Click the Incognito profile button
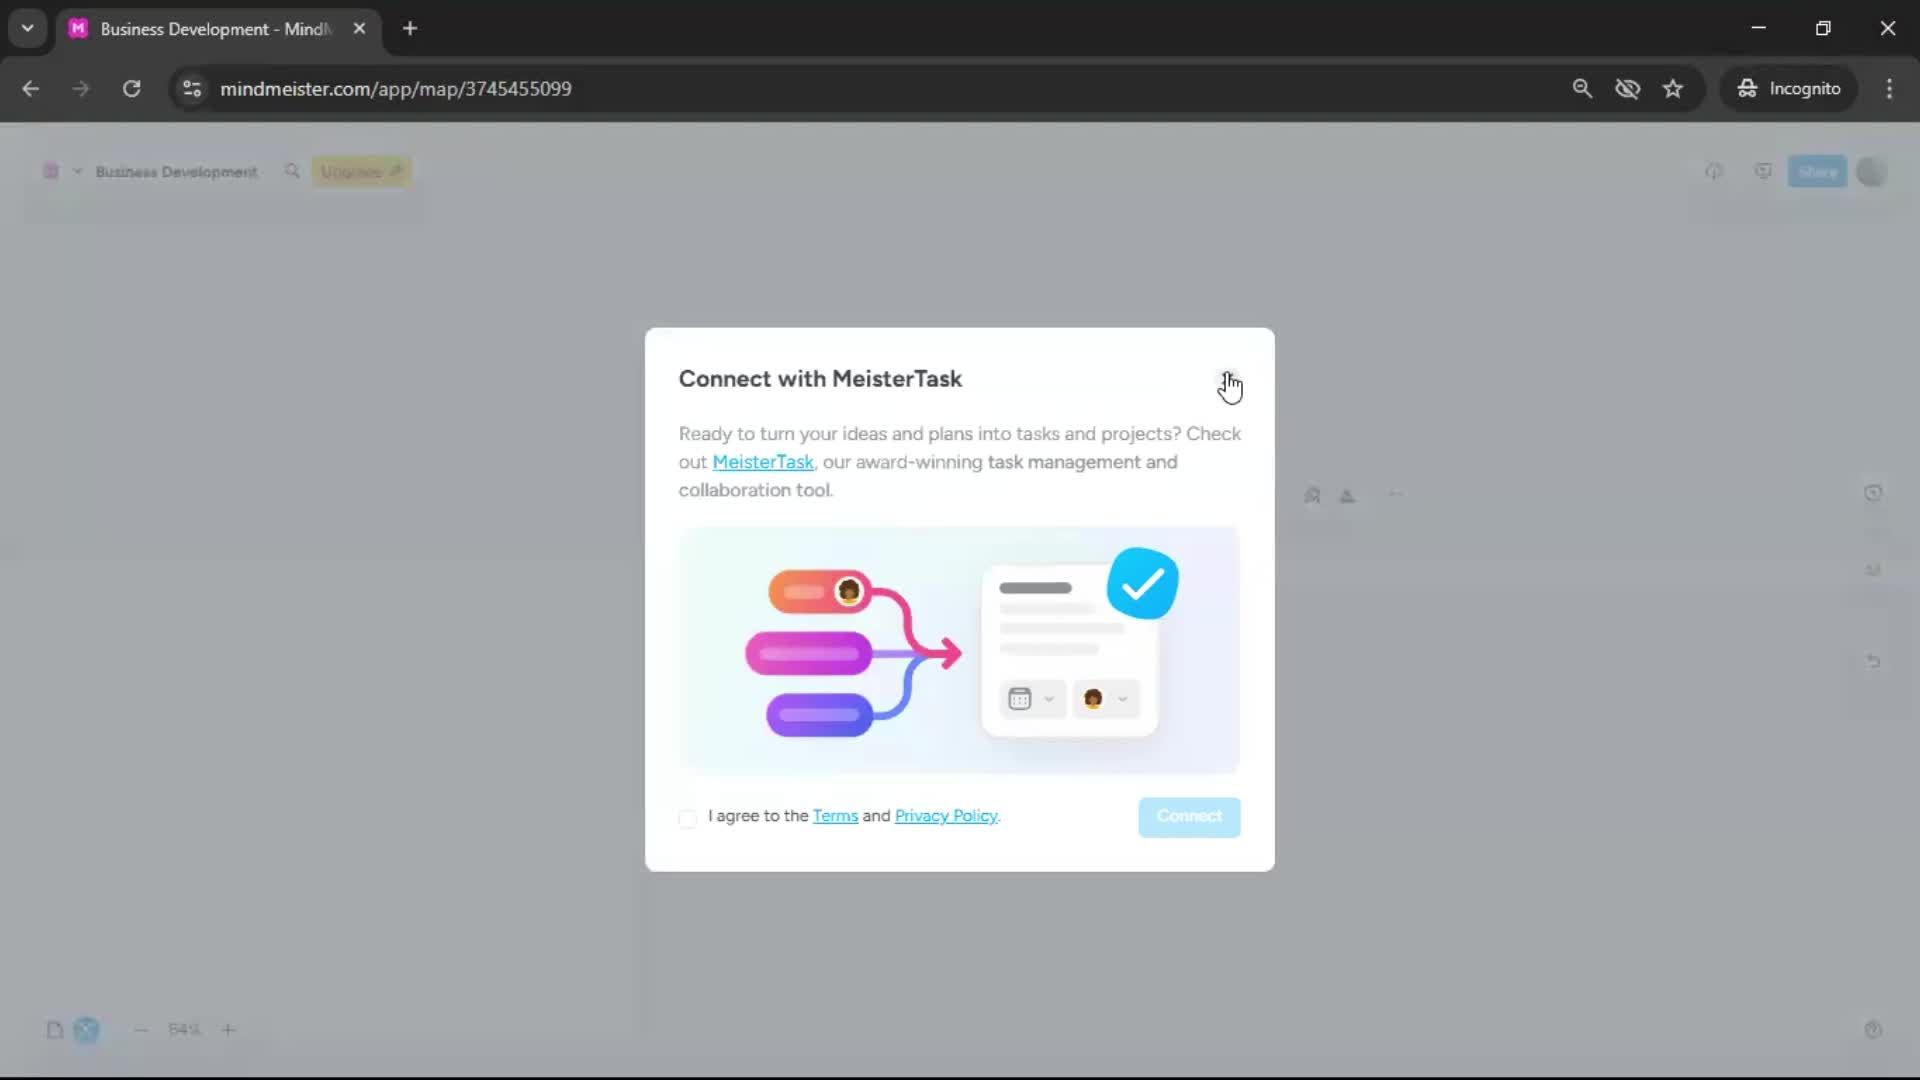This screenshot has width=1920, height=1080. (1789, 89)
